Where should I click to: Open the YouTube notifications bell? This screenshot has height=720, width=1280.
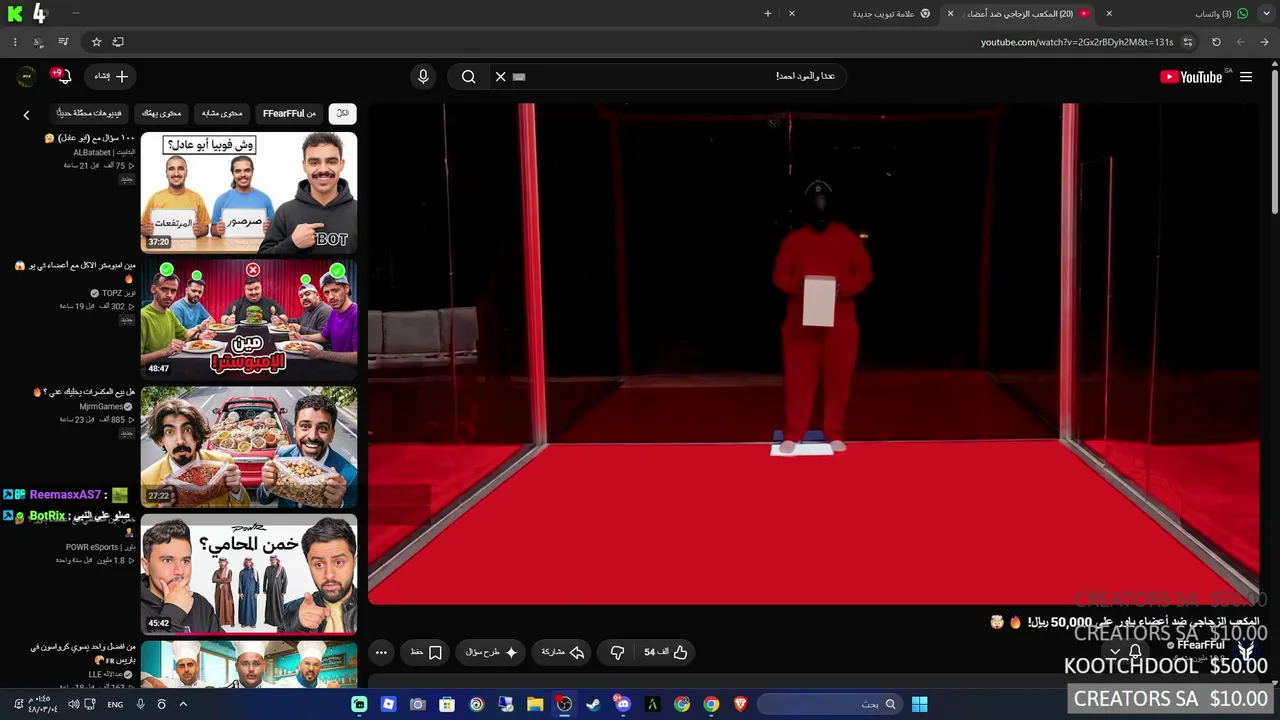click(64, 76)
